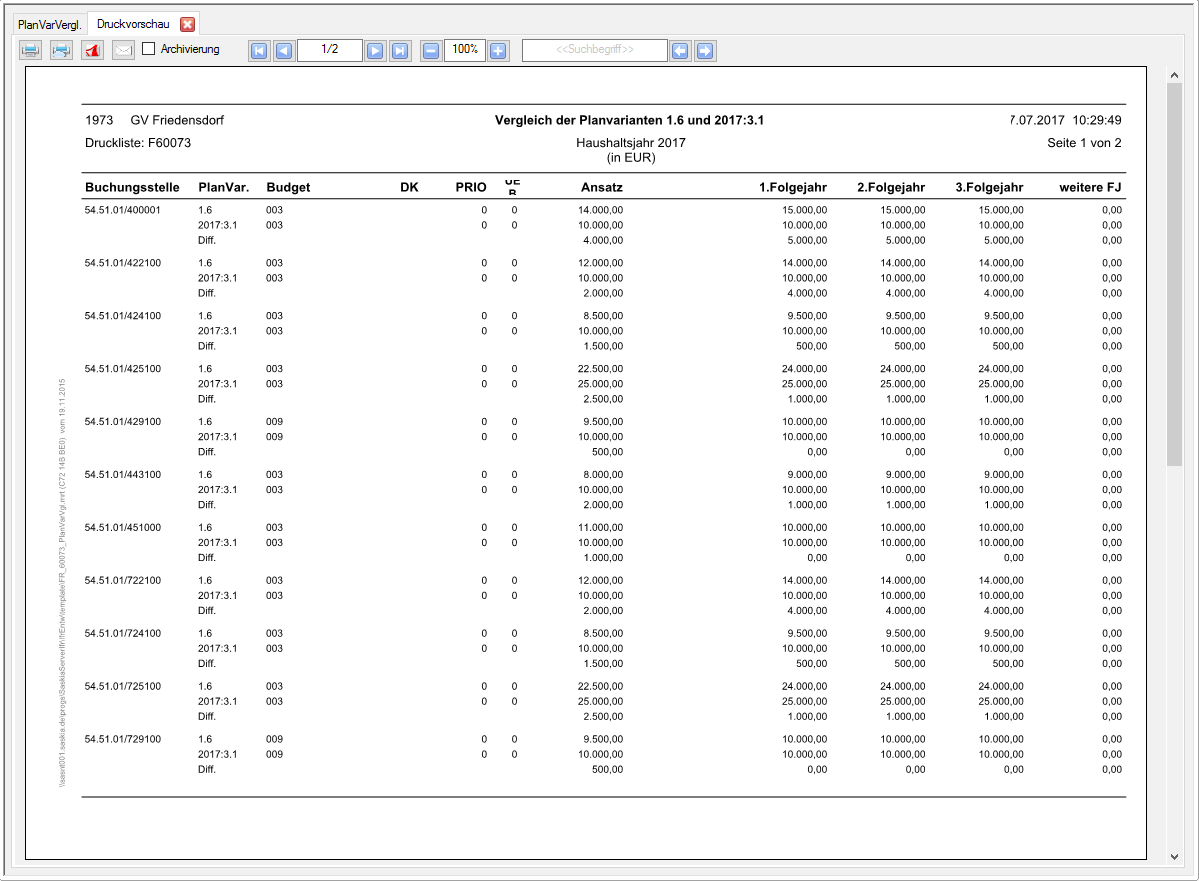Image resolution: width=1199 pixels, height=881 pixels.
Task: Export the report via red PDF icon
Action: [93, 50]
